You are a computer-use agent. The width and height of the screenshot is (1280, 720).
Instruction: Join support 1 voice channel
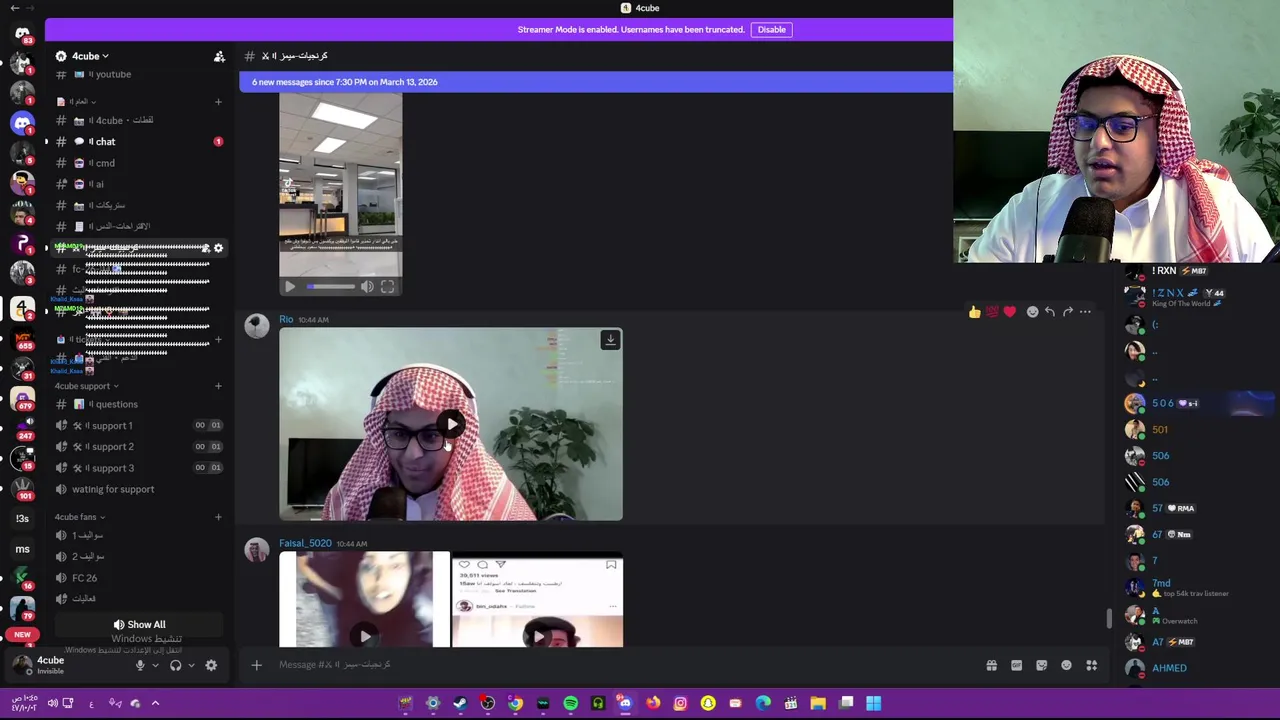coord(140,426)
